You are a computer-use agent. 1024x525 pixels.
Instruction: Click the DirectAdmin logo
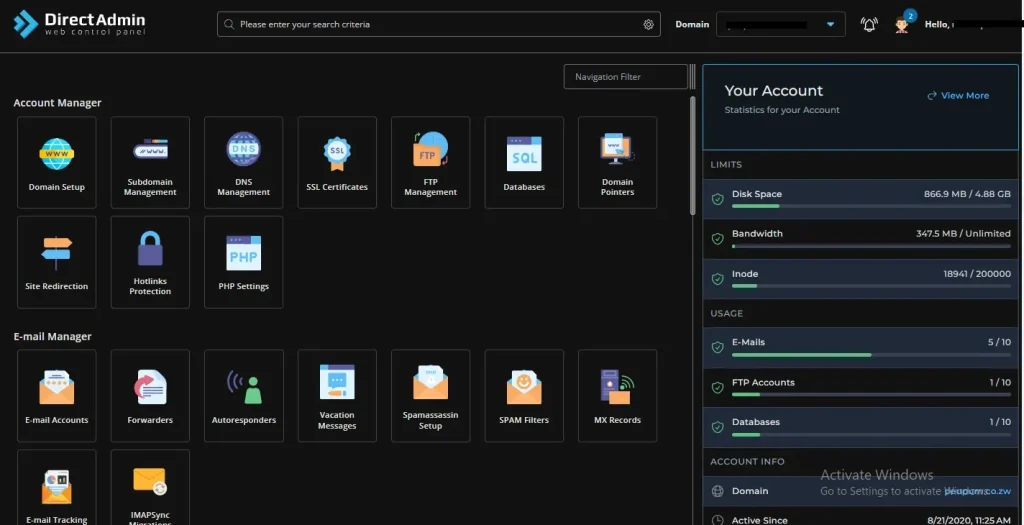point(79,24)
